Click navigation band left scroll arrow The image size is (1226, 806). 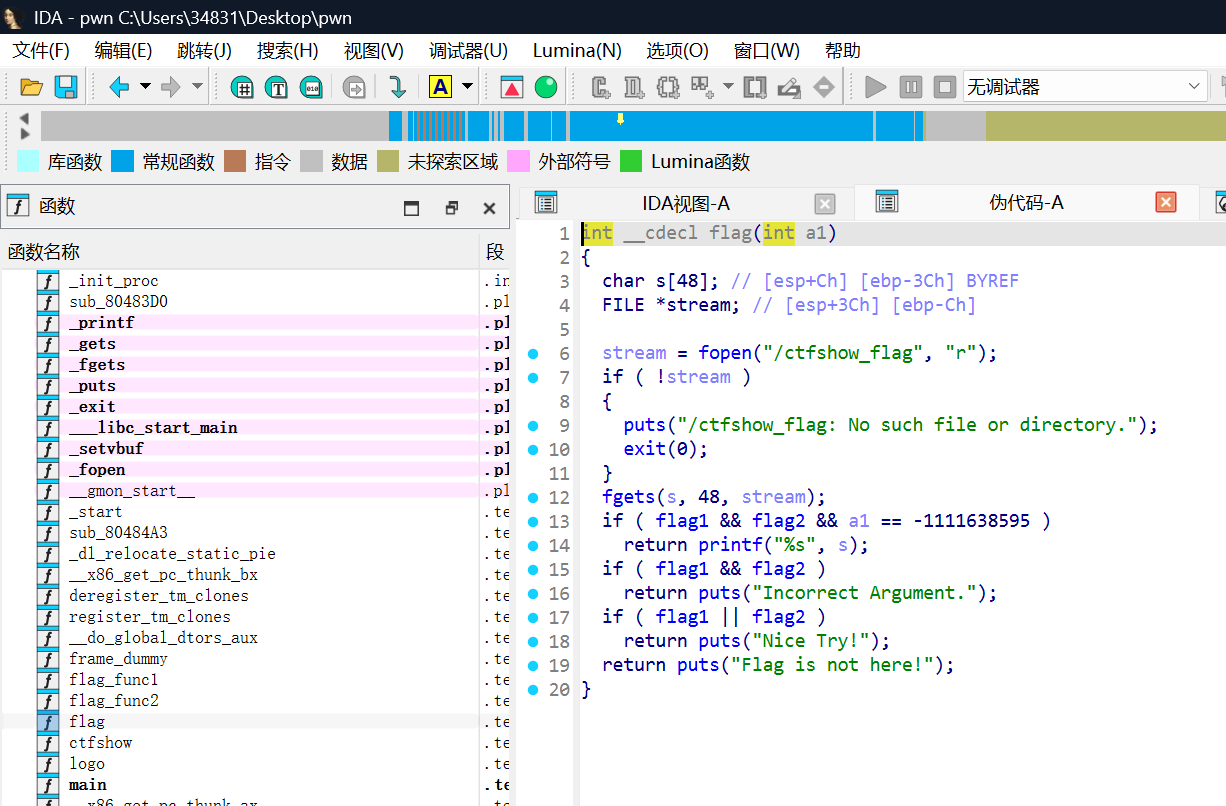point(25,118)
